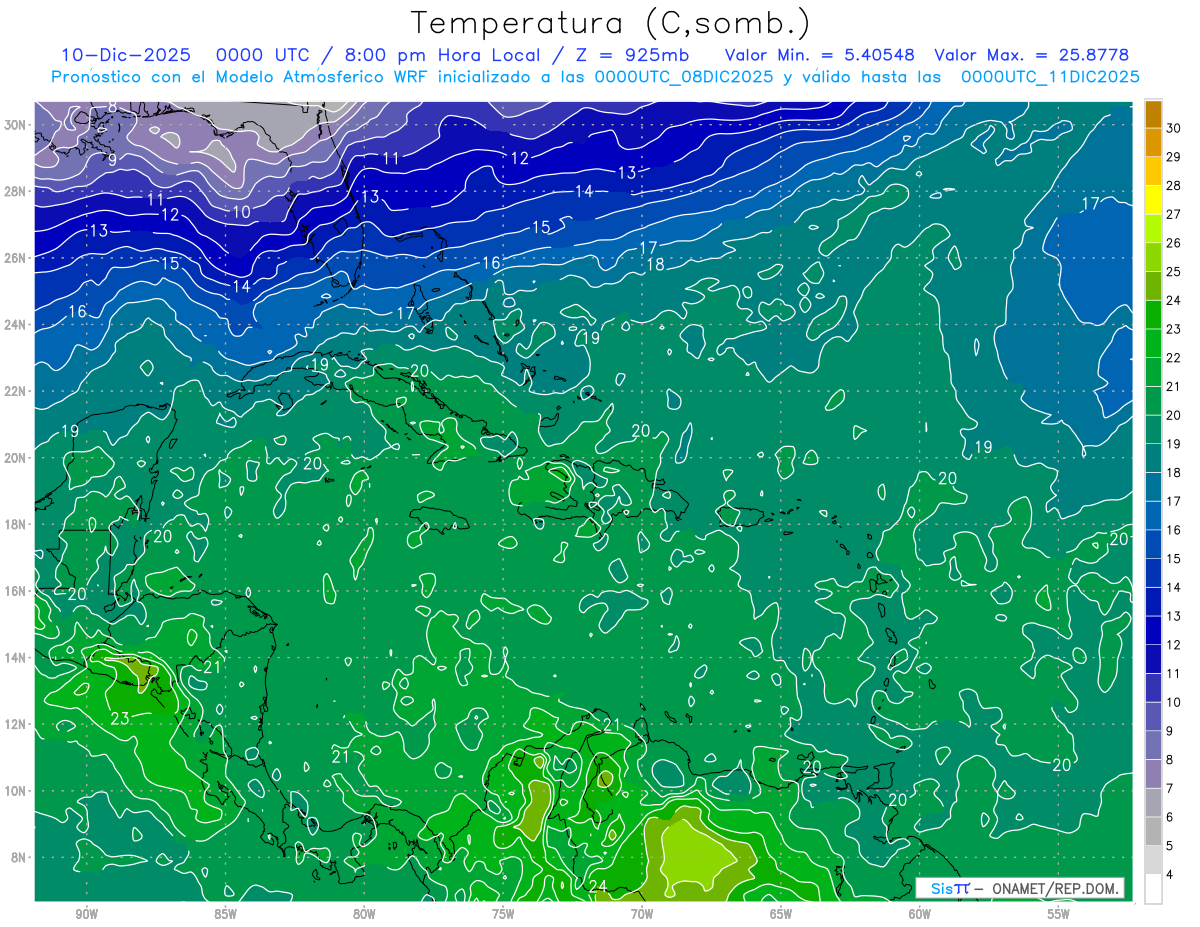Click the contour label 24 on the map
The height and width of the screenshot is (927, 1200).
(599, 887)
